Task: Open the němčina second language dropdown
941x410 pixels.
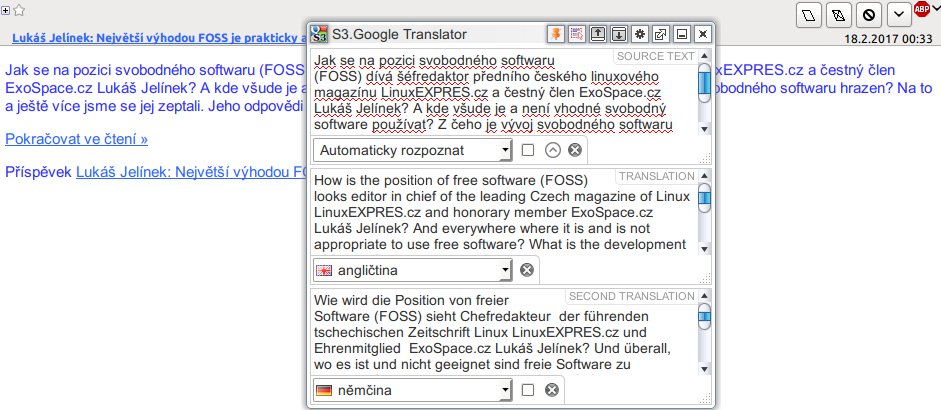Action: click(x=413, y=390)
